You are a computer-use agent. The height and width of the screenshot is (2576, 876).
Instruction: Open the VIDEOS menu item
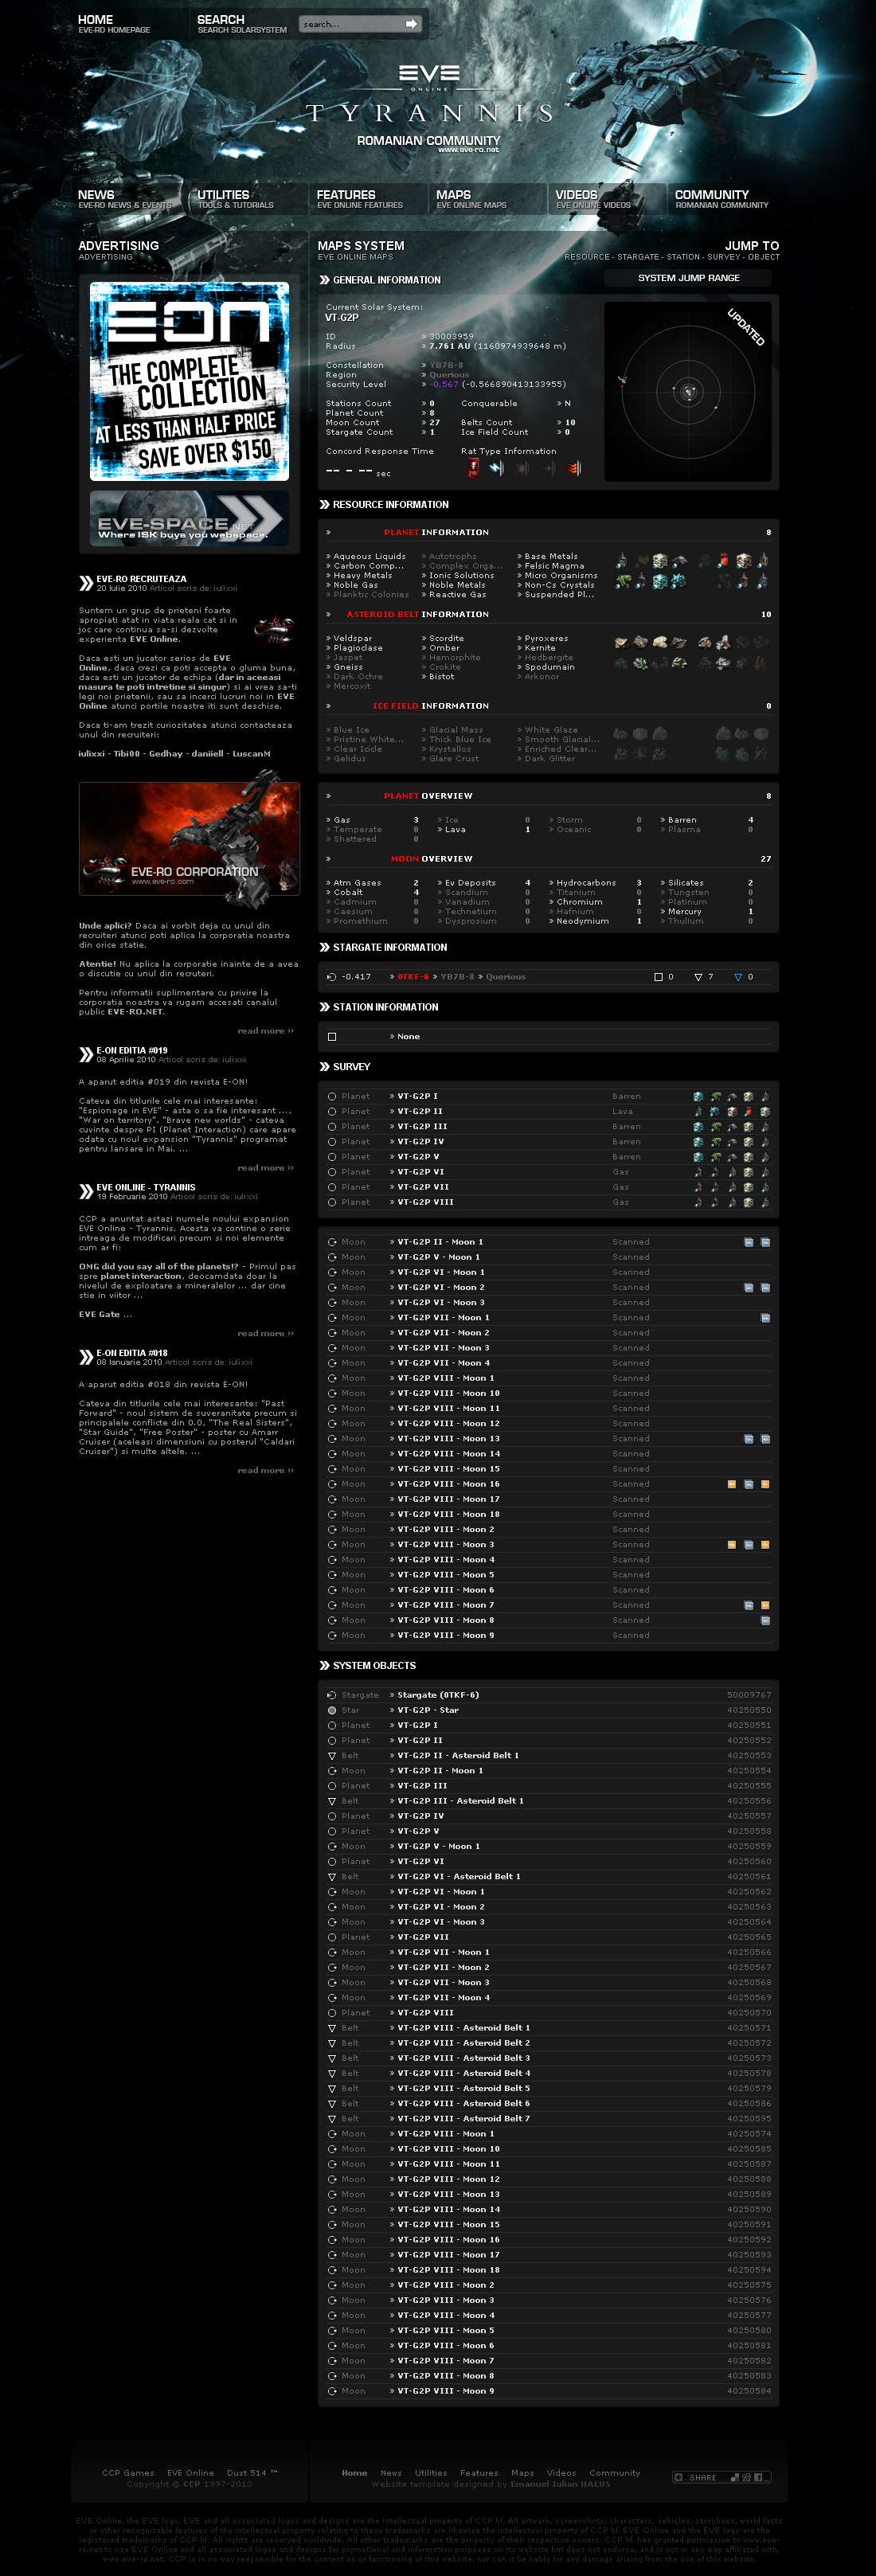(593, 199)
